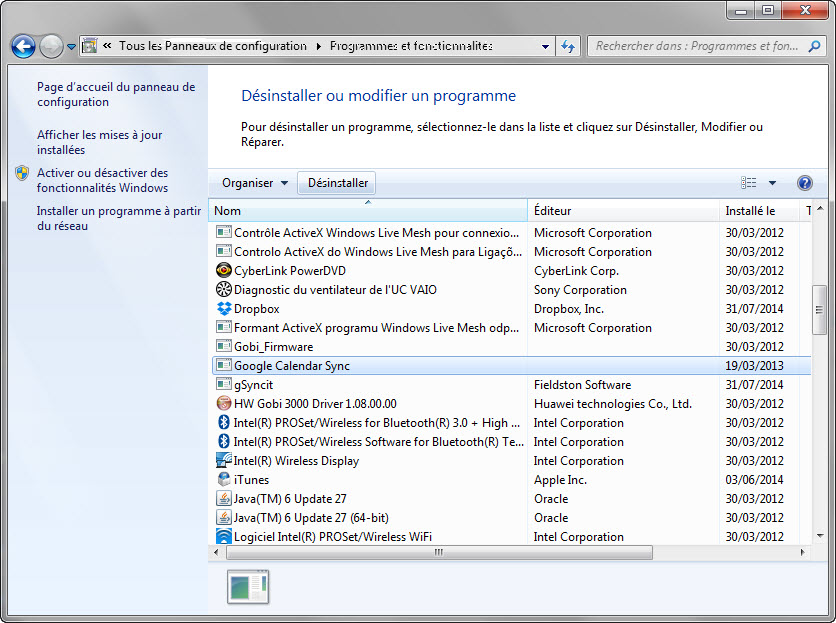Click the program thumbnail in the details pane

248,587
